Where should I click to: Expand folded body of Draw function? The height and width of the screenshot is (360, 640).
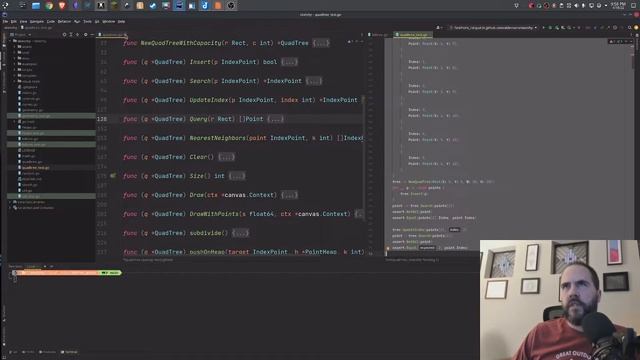pyautogui.click(x=289, y=195)
